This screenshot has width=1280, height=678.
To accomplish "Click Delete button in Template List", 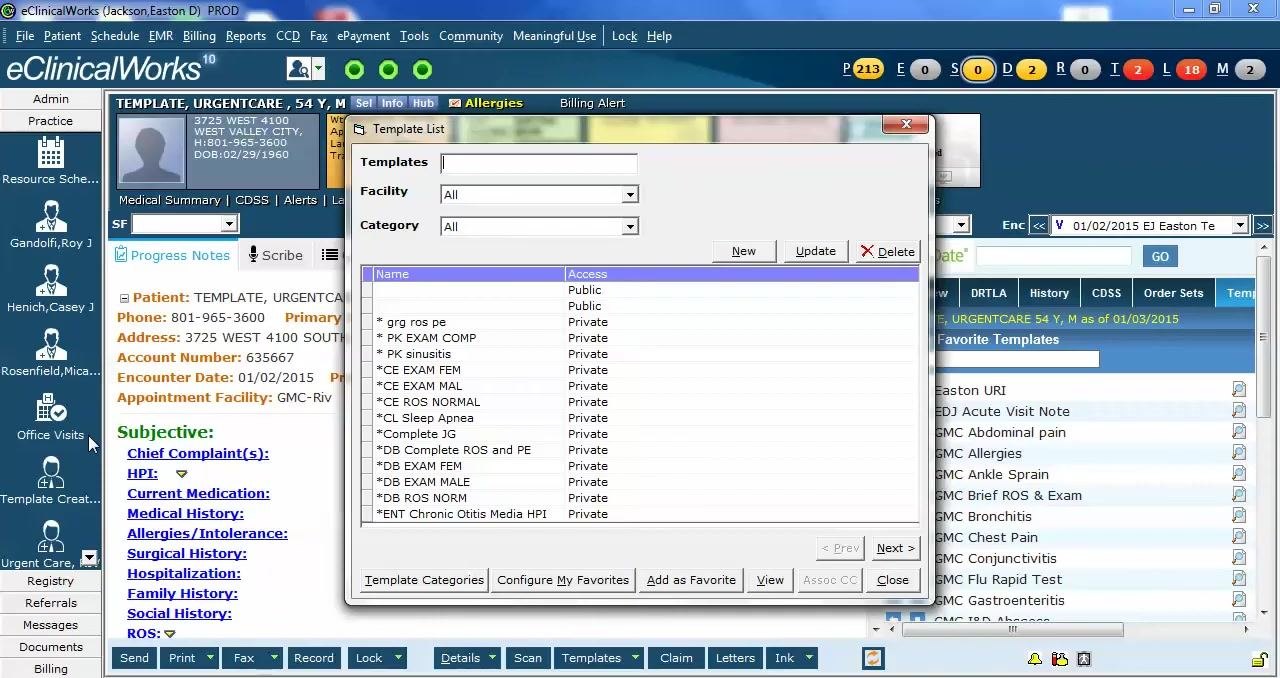I will 887,251.
